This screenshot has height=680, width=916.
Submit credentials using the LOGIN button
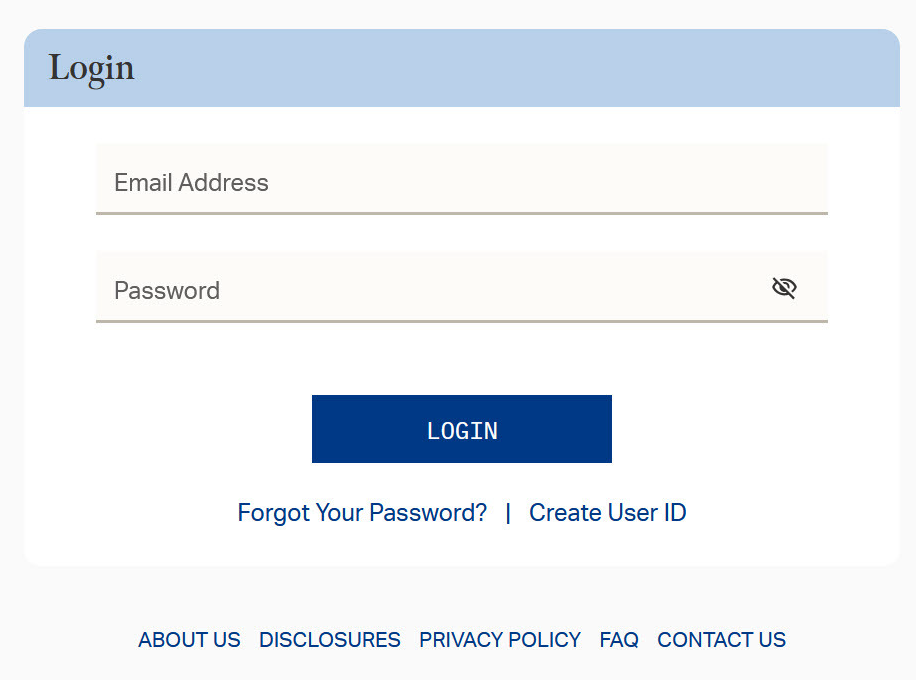point(461,429)
